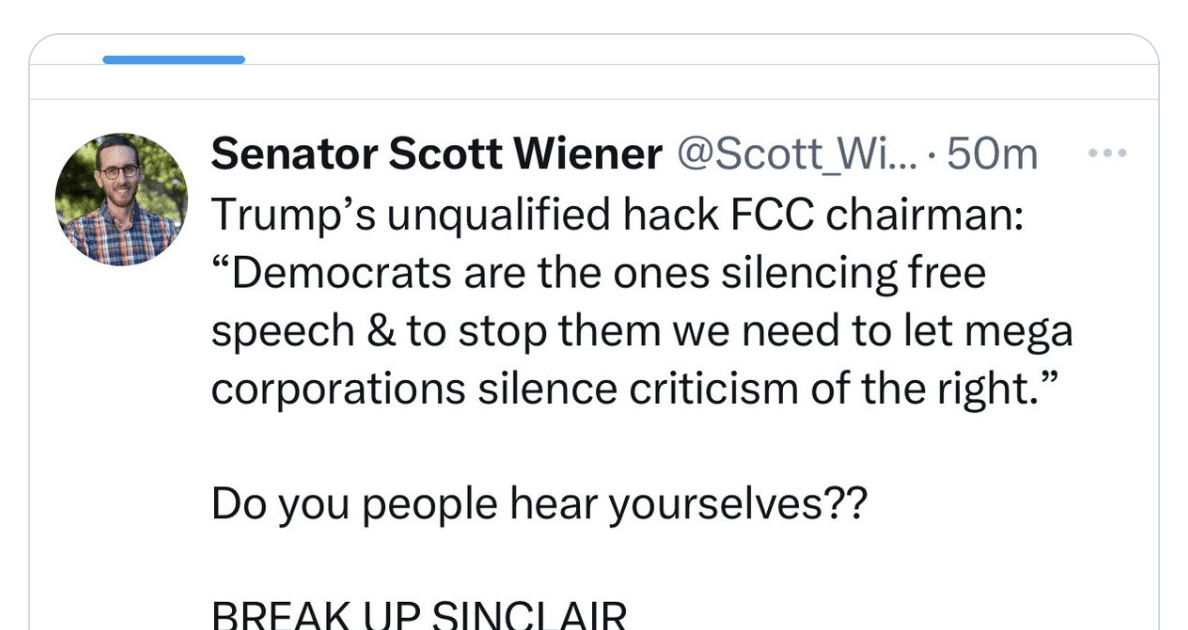Click Scott Wiener's profile avatar photo
The width and height of the screenshot is (1188, 630).
(120, 199)
